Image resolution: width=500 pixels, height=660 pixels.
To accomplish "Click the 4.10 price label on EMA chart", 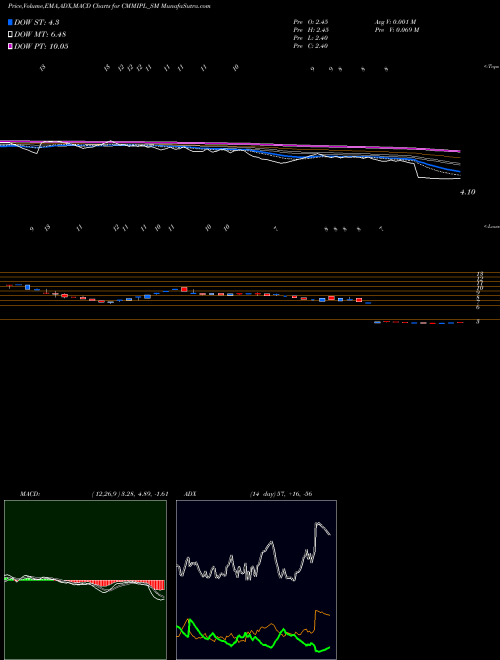I will 468,192.
